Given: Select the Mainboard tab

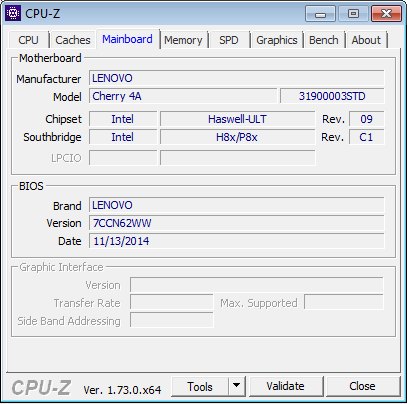Looking at the screenshot, I should [127, 39].
